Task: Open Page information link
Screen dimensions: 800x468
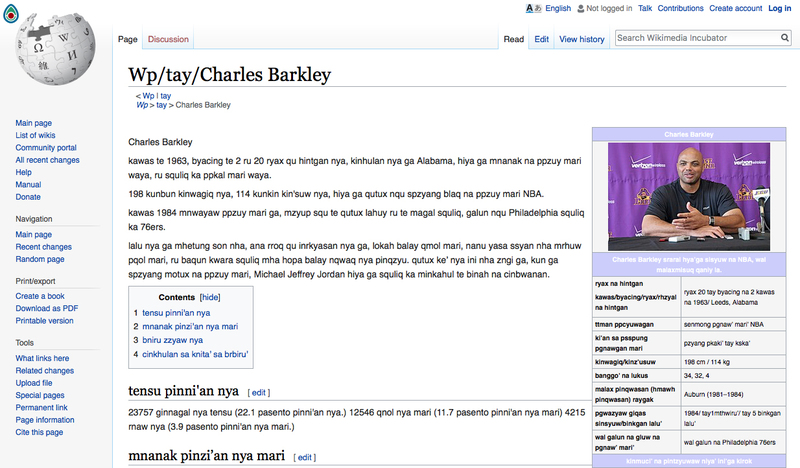Action: (45, 420)
